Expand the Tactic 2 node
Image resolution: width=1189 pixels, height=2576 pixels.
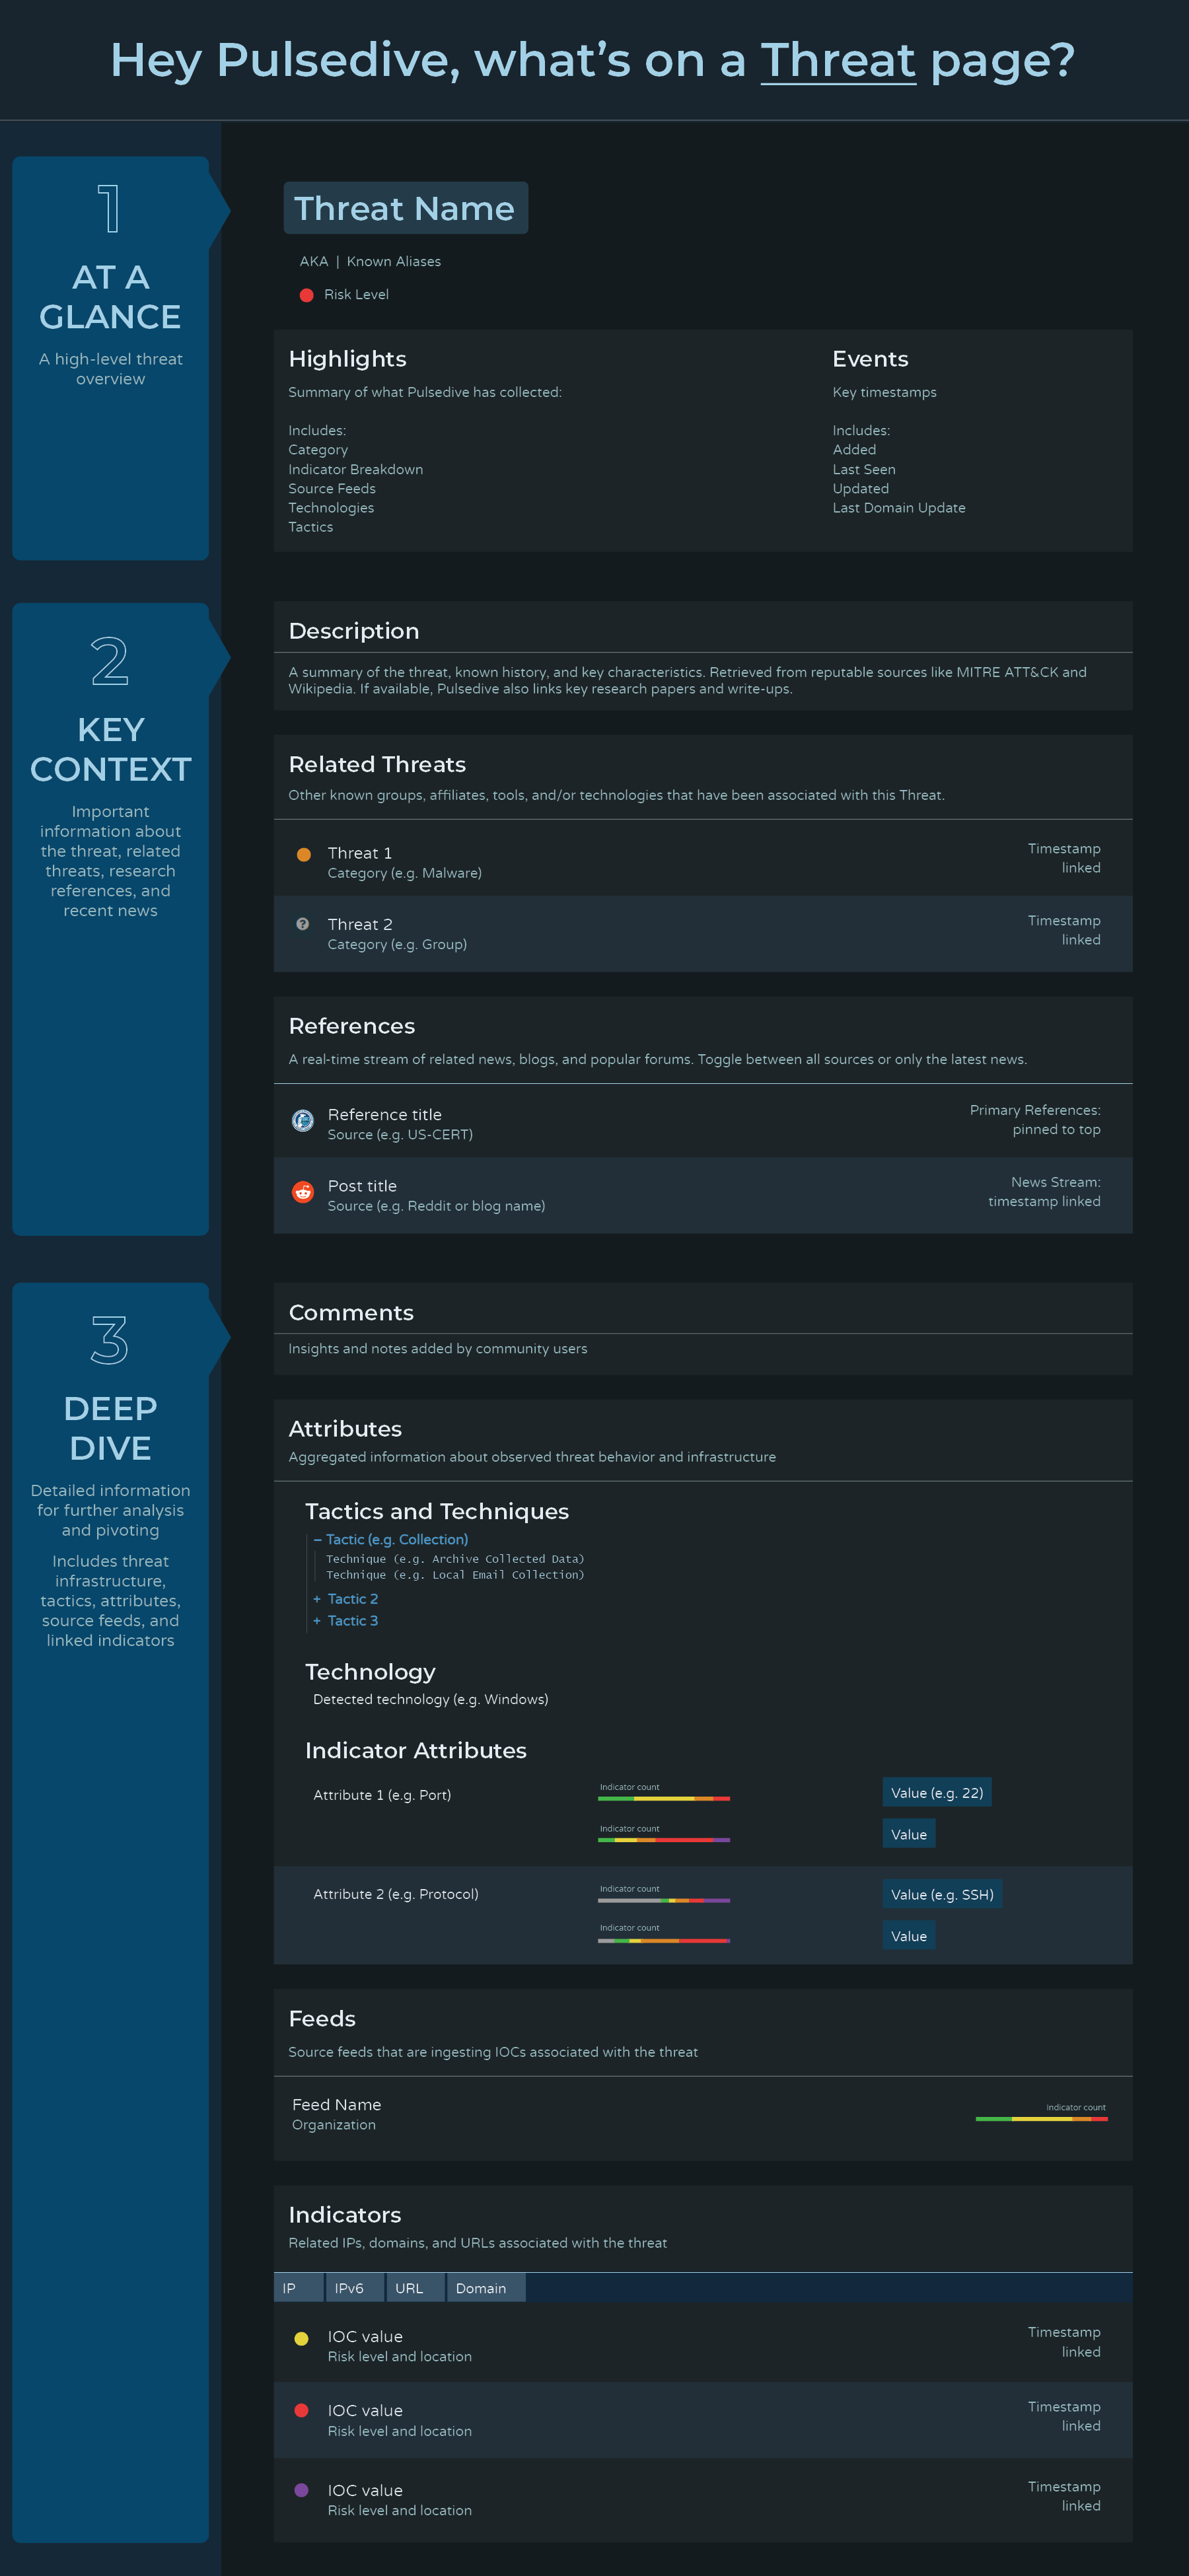(317, 1599)
